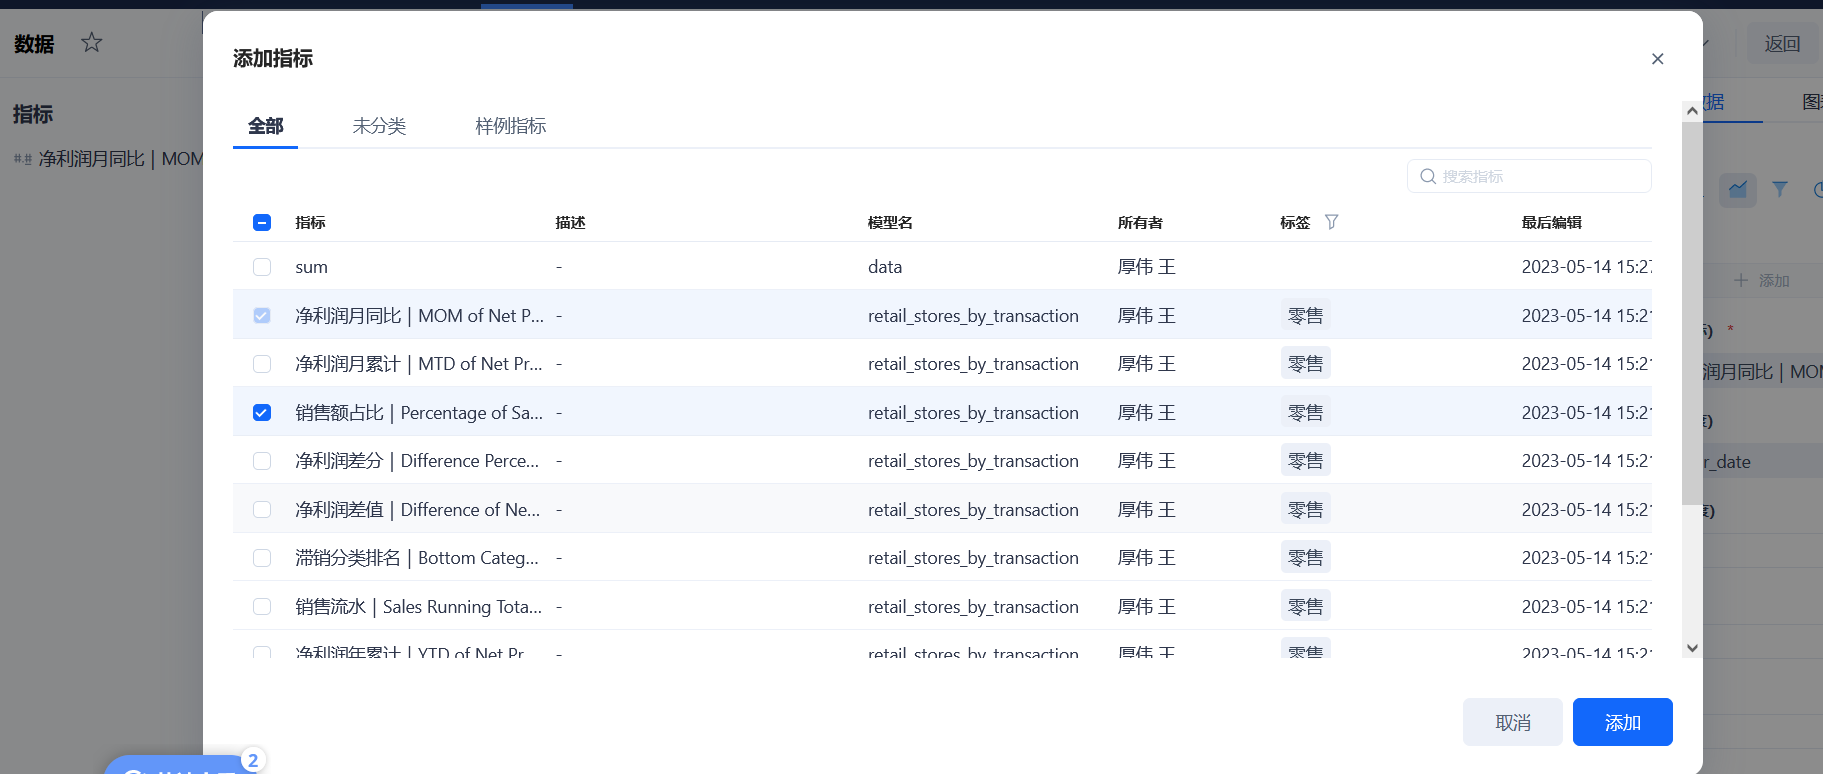The height and width of the screenshot is (774, 1823).
Task: Open the 标签 column filter icon
Action: point(1331,222)
